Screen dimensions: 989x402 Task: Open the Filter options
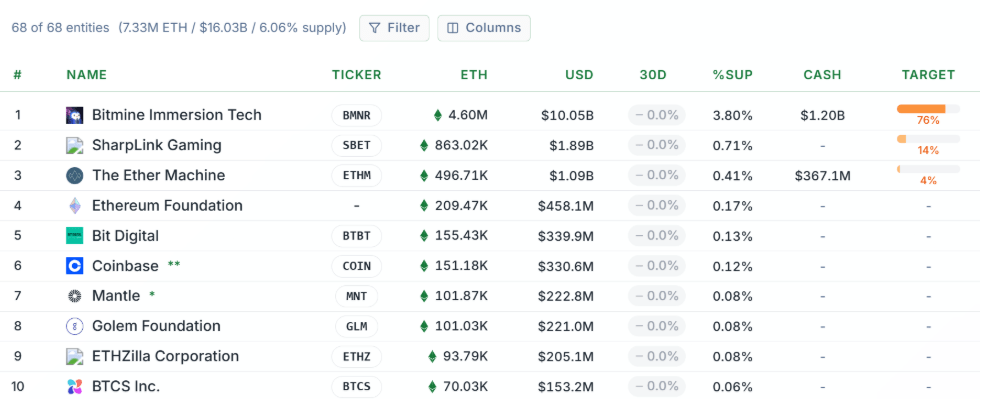pos(394,28)
